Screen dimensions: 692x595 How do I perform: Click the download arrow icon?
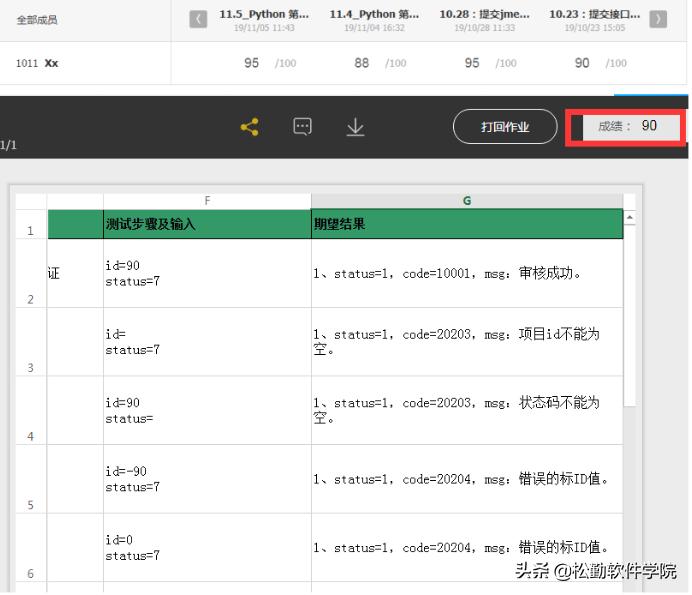coord(355,127)
